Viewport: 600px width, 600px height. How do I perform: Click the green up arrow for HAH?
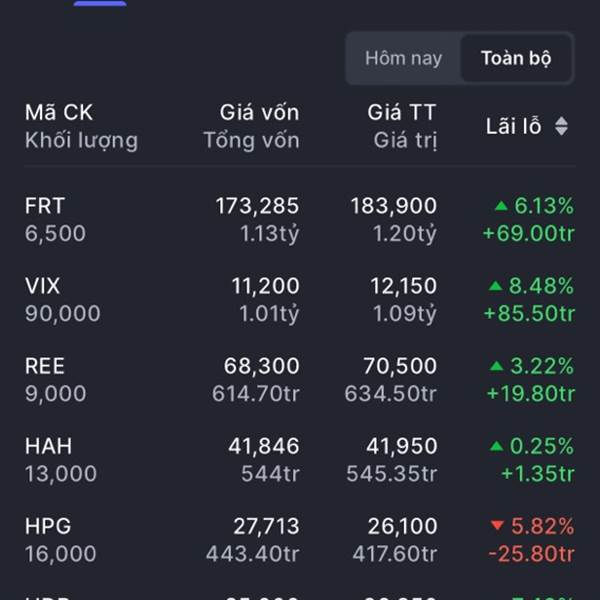496,446
